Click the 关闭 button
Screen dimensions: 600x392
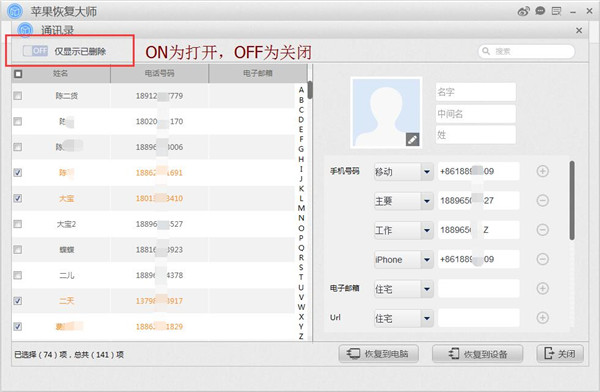[x=560, y=353]
